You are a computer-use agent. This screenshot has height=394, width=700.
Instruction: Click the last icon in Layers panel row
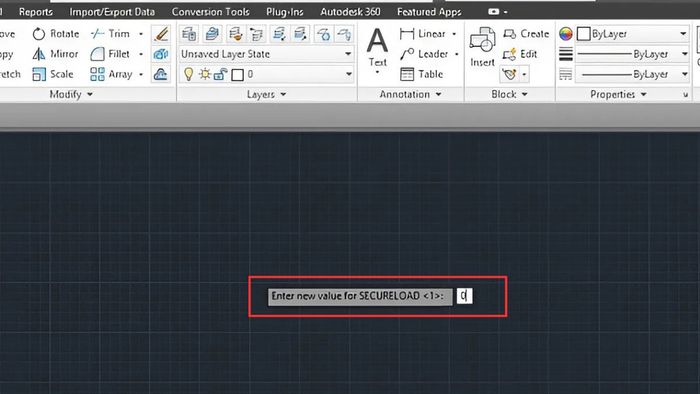click(344, 34)
